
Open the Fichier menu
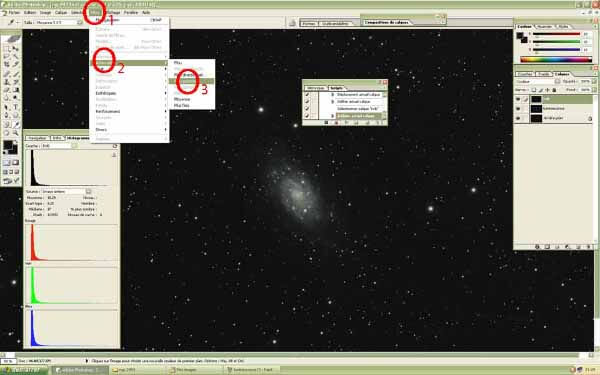[x=14, y=12]
